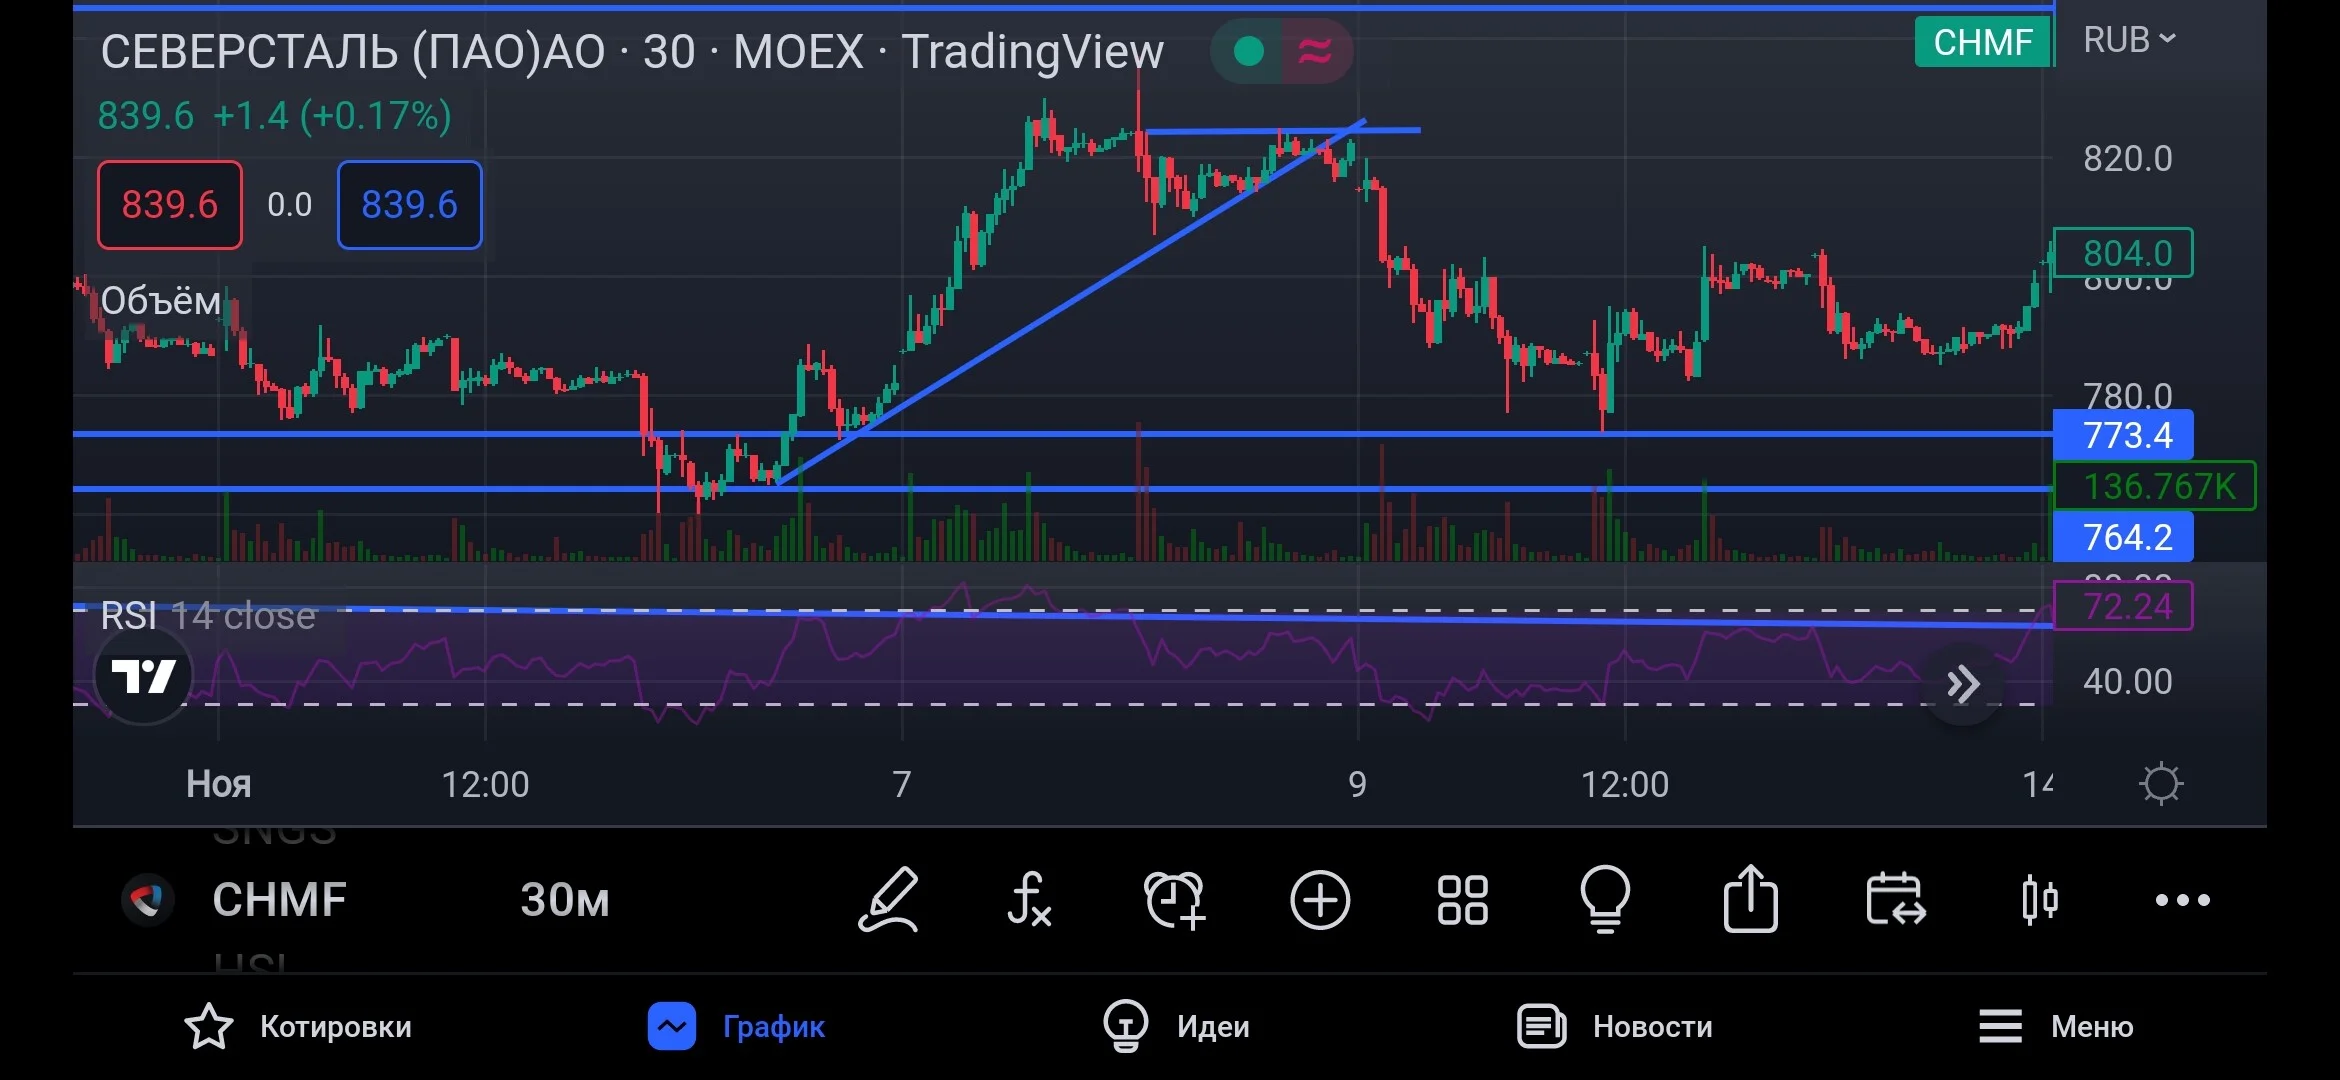Open the three-dot more options menu
Screen dimensions: 2340x1080
pos(2183,900)
